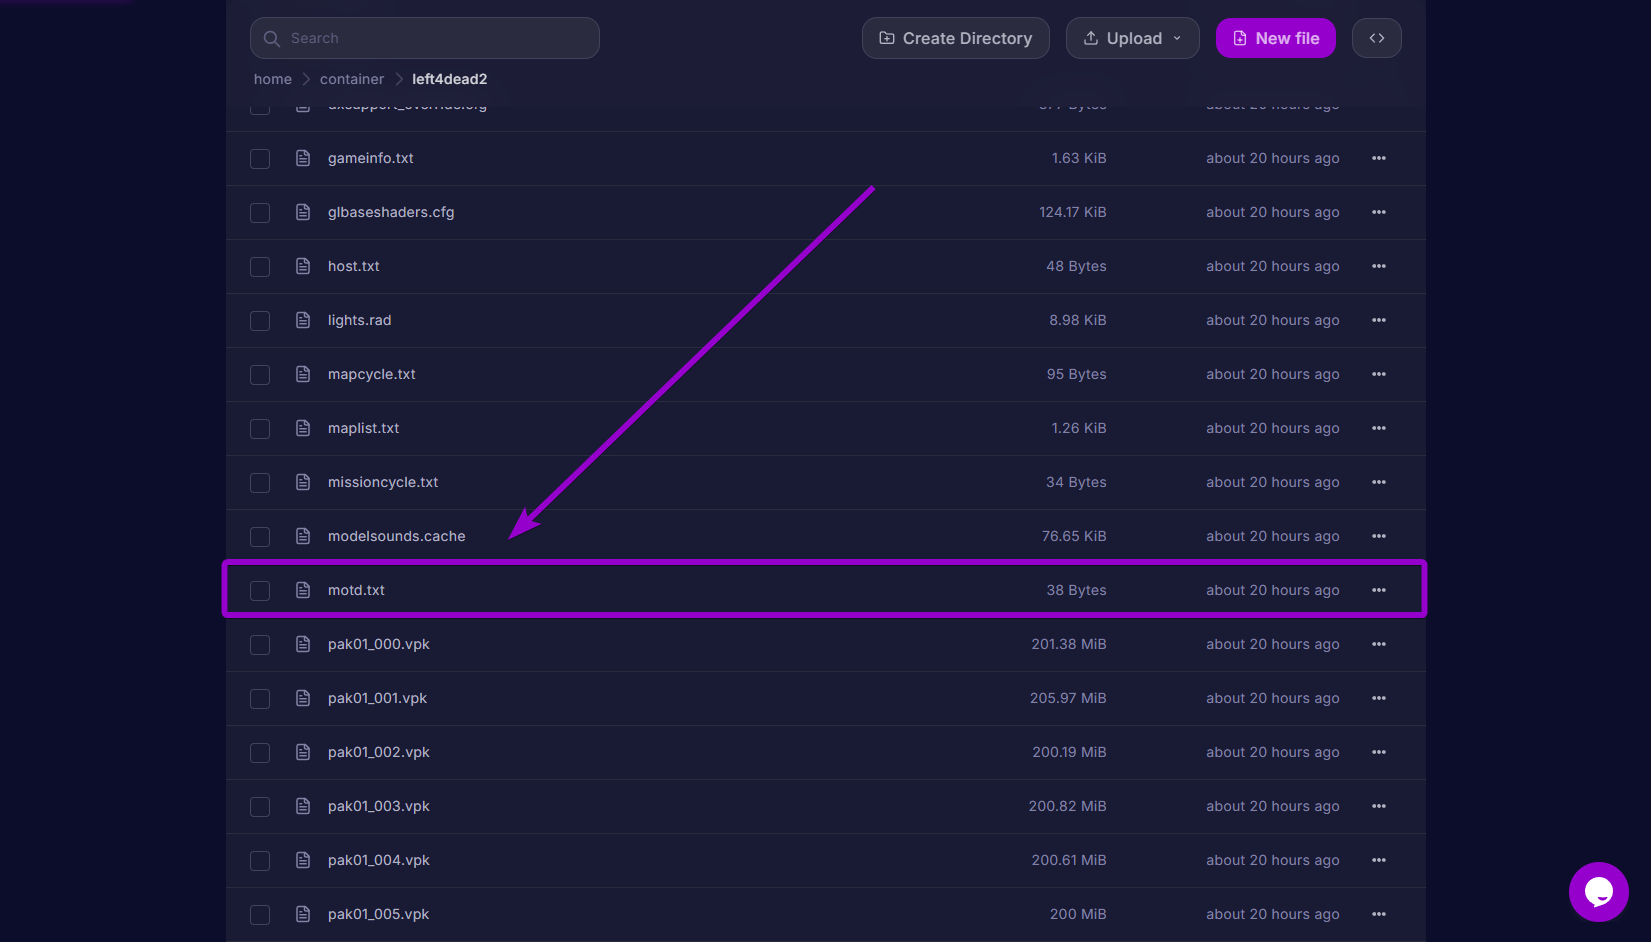This screenshot has width=1651, height=942.
Task: Tick the host.txt checkbox
Action: (x=260, y=267)
